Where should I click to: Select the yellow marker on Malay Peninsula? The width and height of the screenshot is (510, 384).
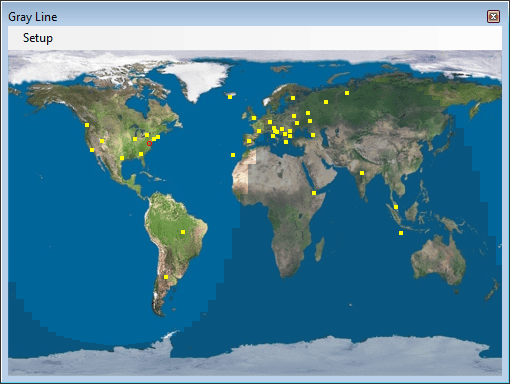pos(396,207)
